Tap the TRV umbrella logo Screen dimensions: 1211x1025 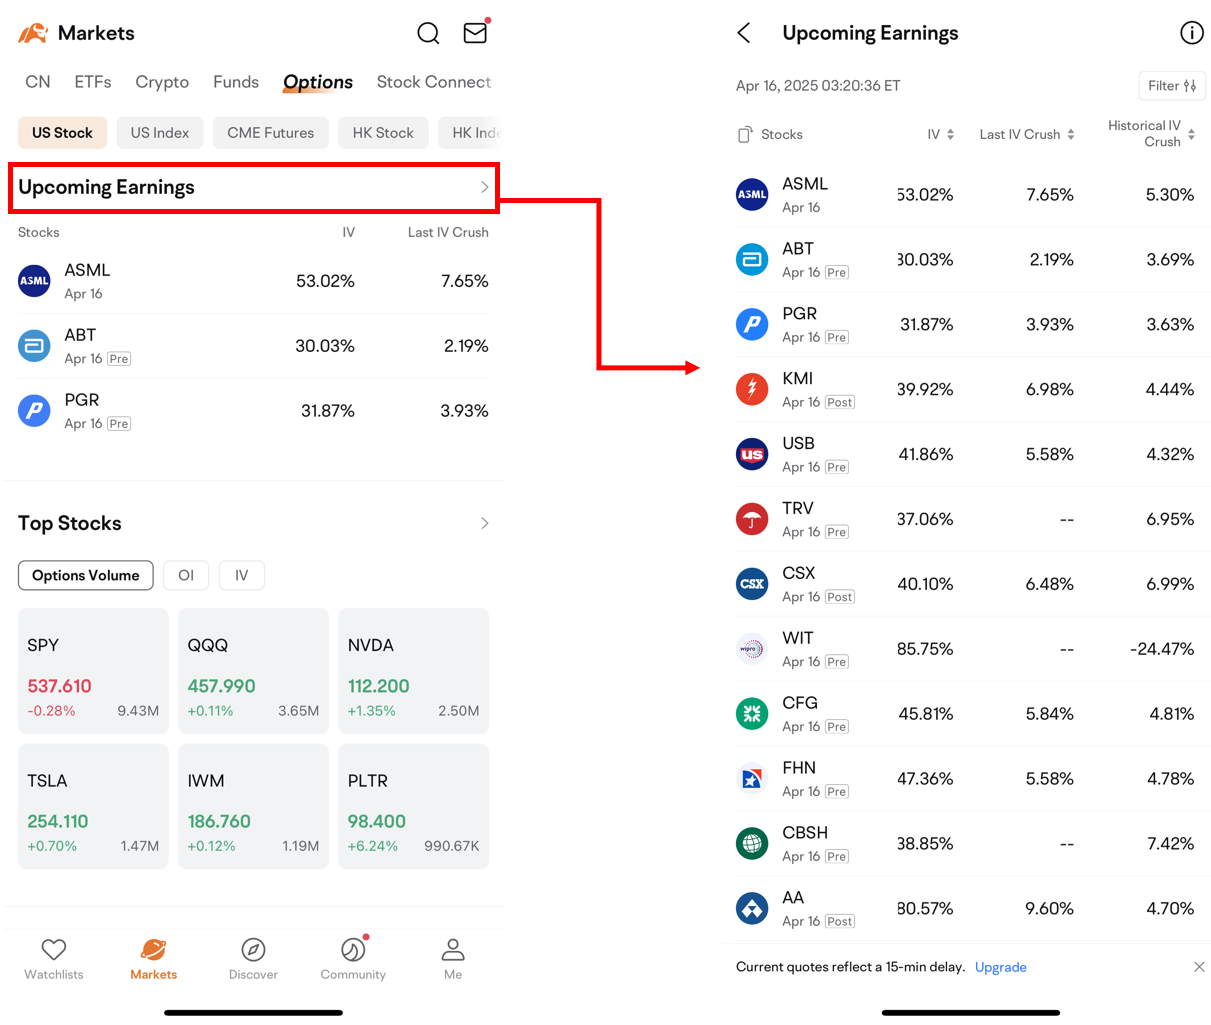pyautogui.click(x=752, y=519)
